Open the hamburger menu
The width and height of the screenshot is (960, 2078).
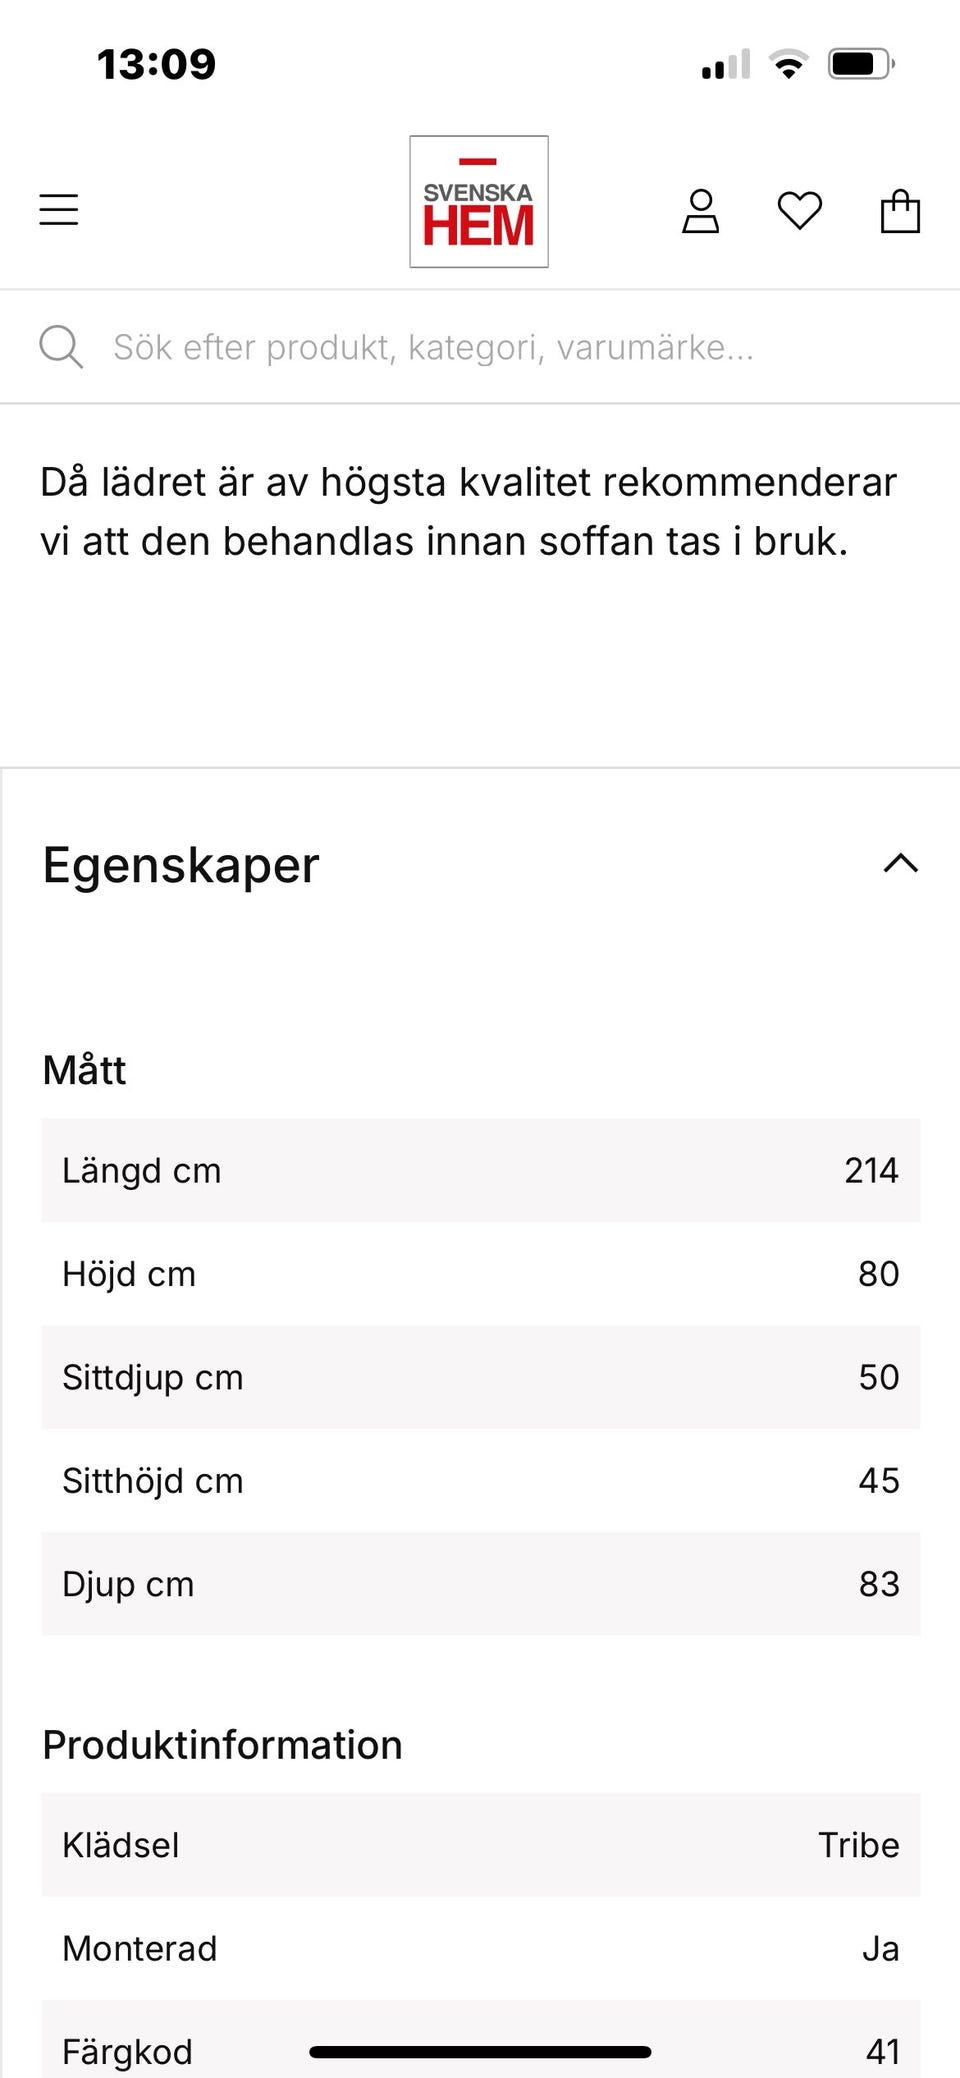(x=59, y=209)
